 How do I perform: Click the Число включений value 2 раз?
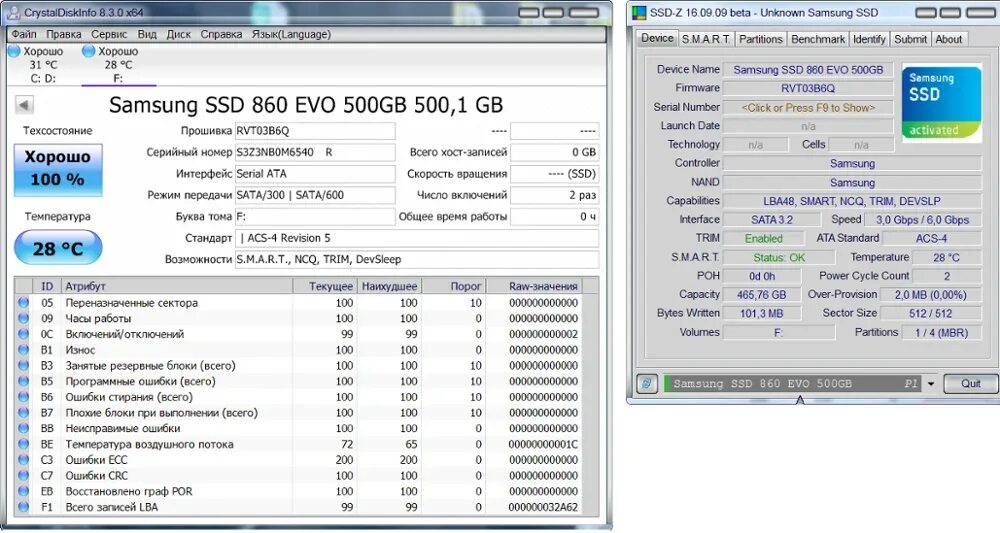pyautogui.click(x=554, y=195)
